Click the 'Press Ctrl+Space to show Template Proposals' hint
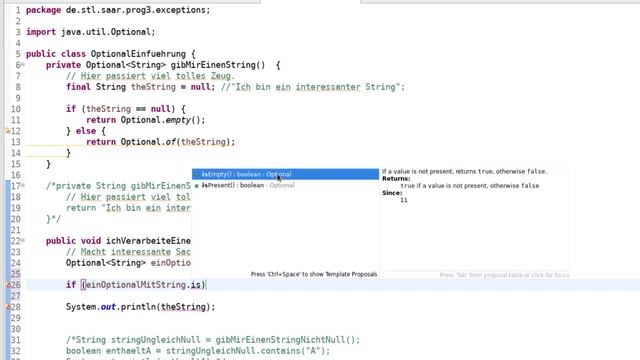 [x=314, y=274]
